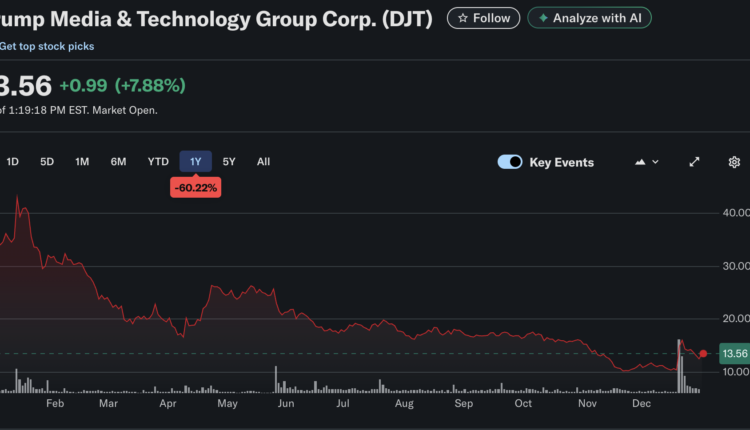
Task: Choose the 1M time range
Action: 82,161
